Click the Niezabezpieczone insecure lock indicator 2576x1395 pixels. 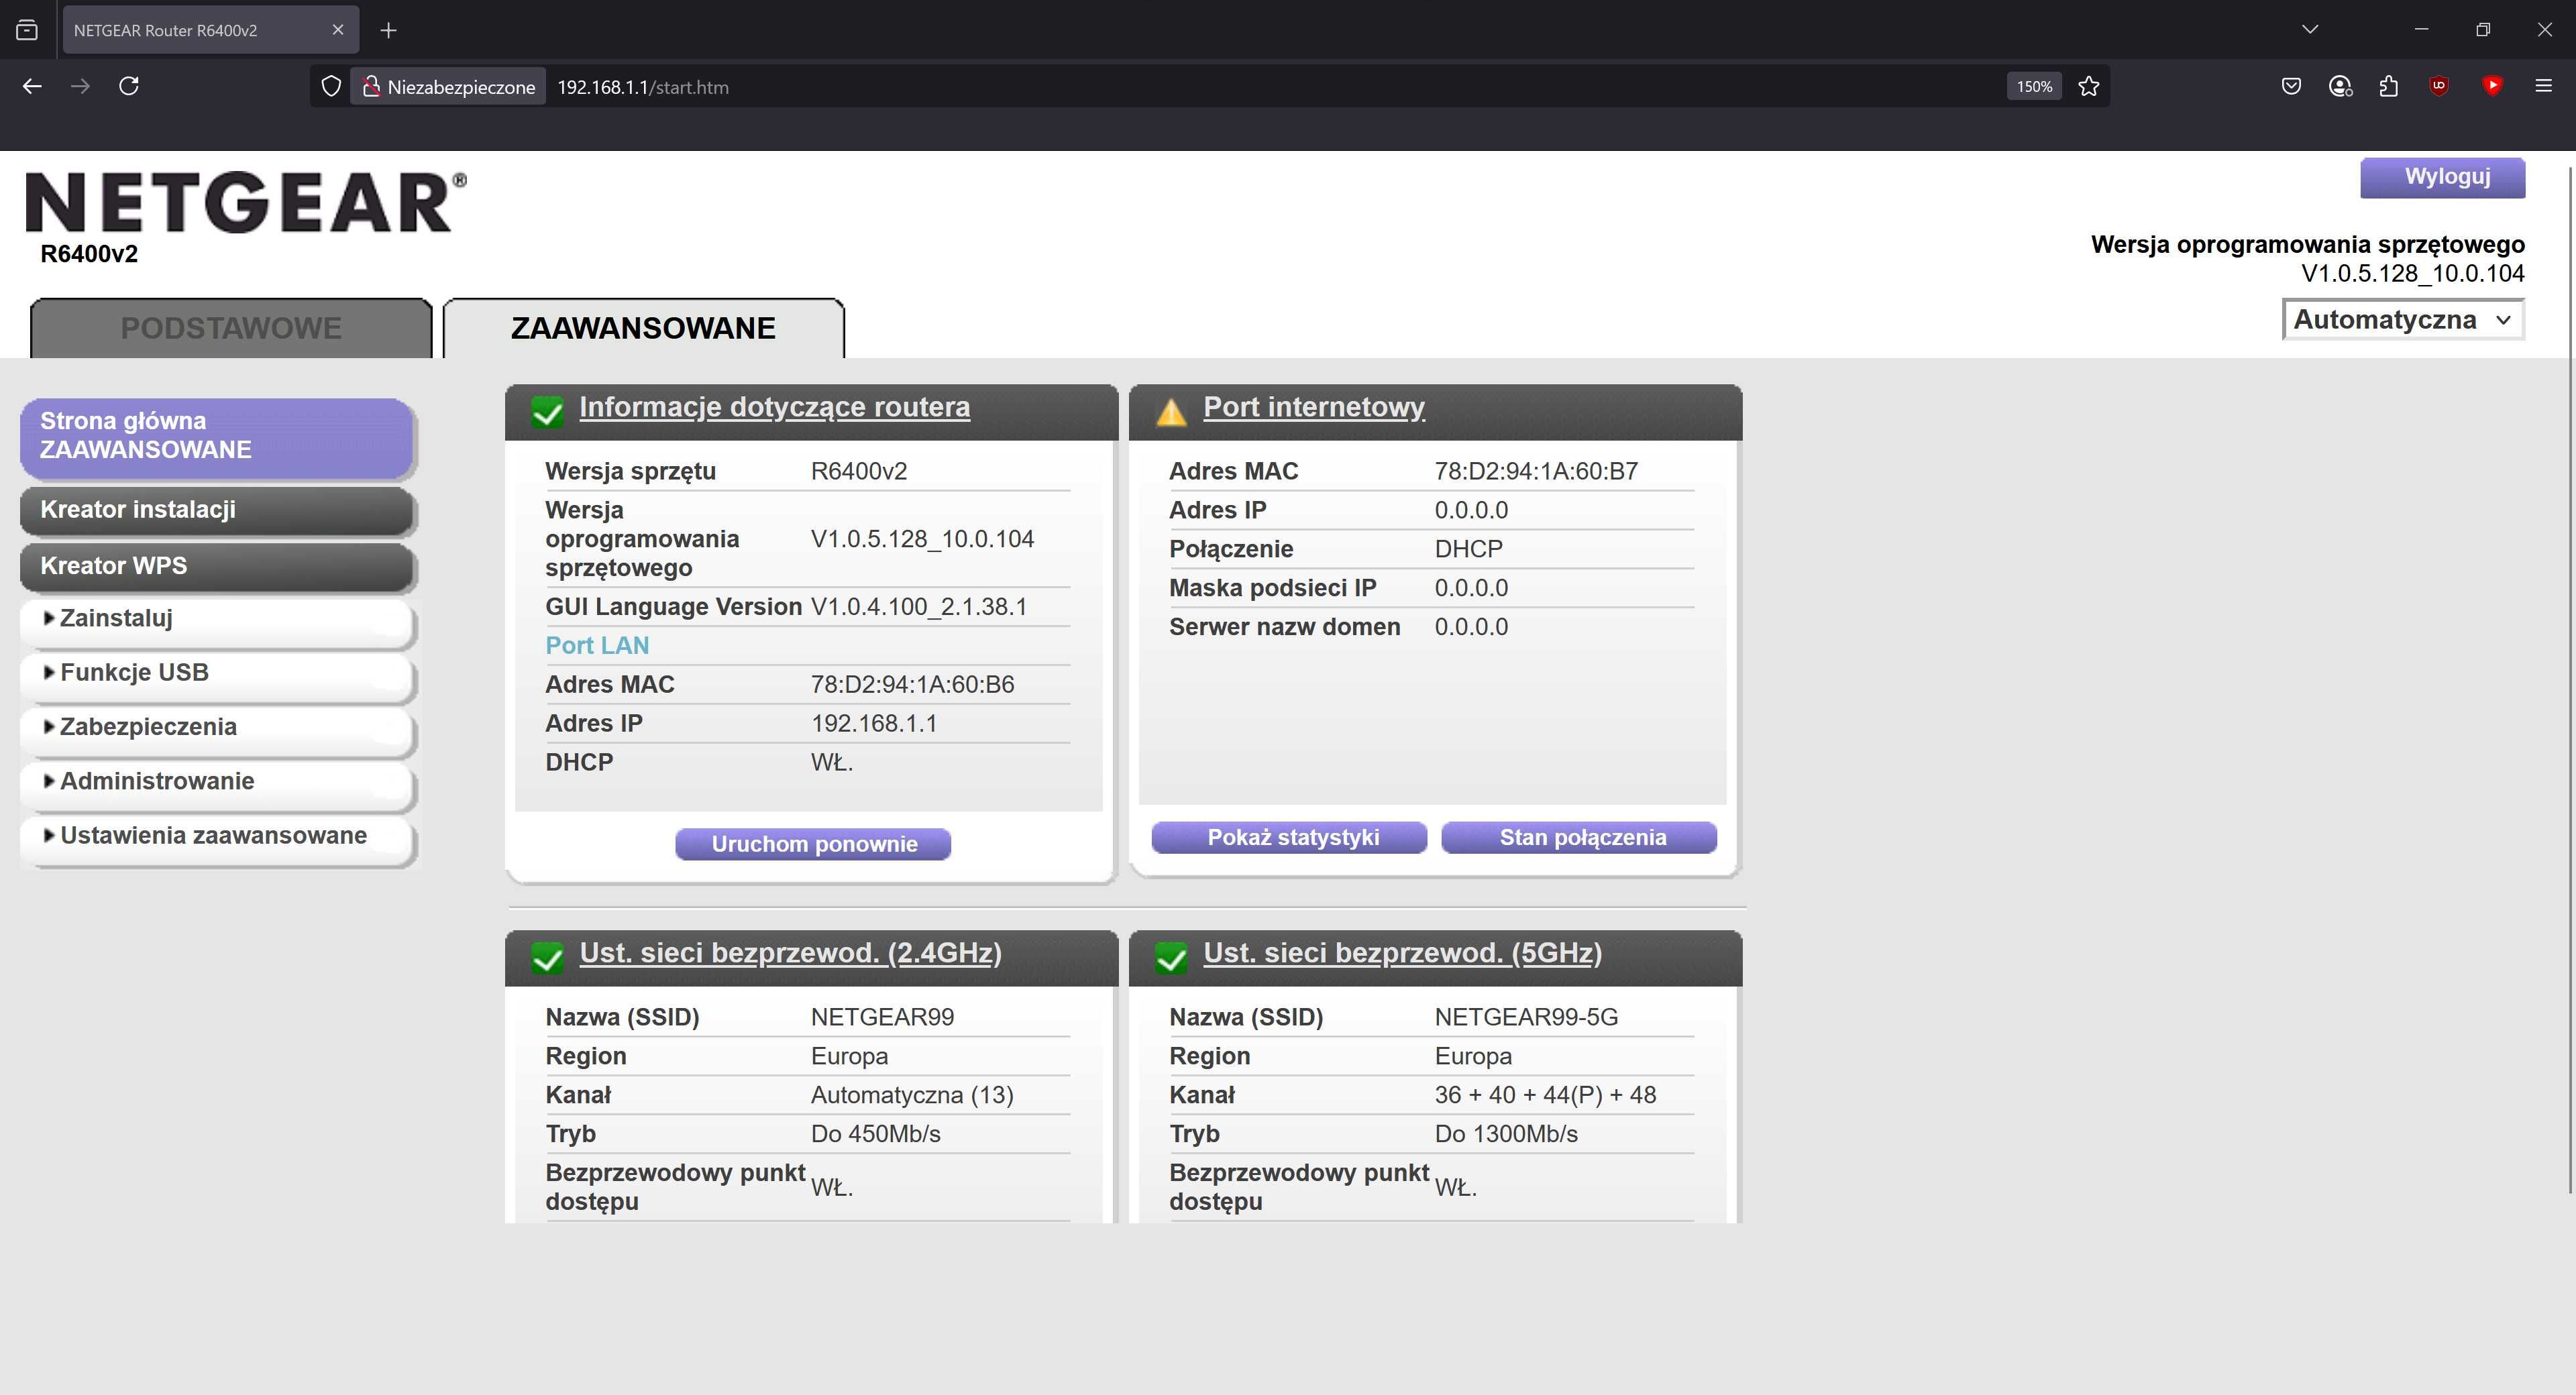[448, 87]
